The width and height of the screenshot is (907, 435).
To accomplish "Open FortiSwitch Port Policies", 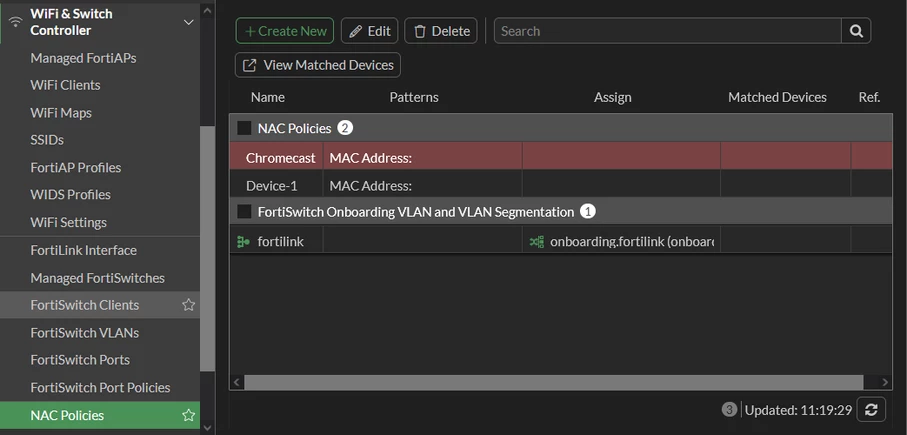I will tap(100, 388).
